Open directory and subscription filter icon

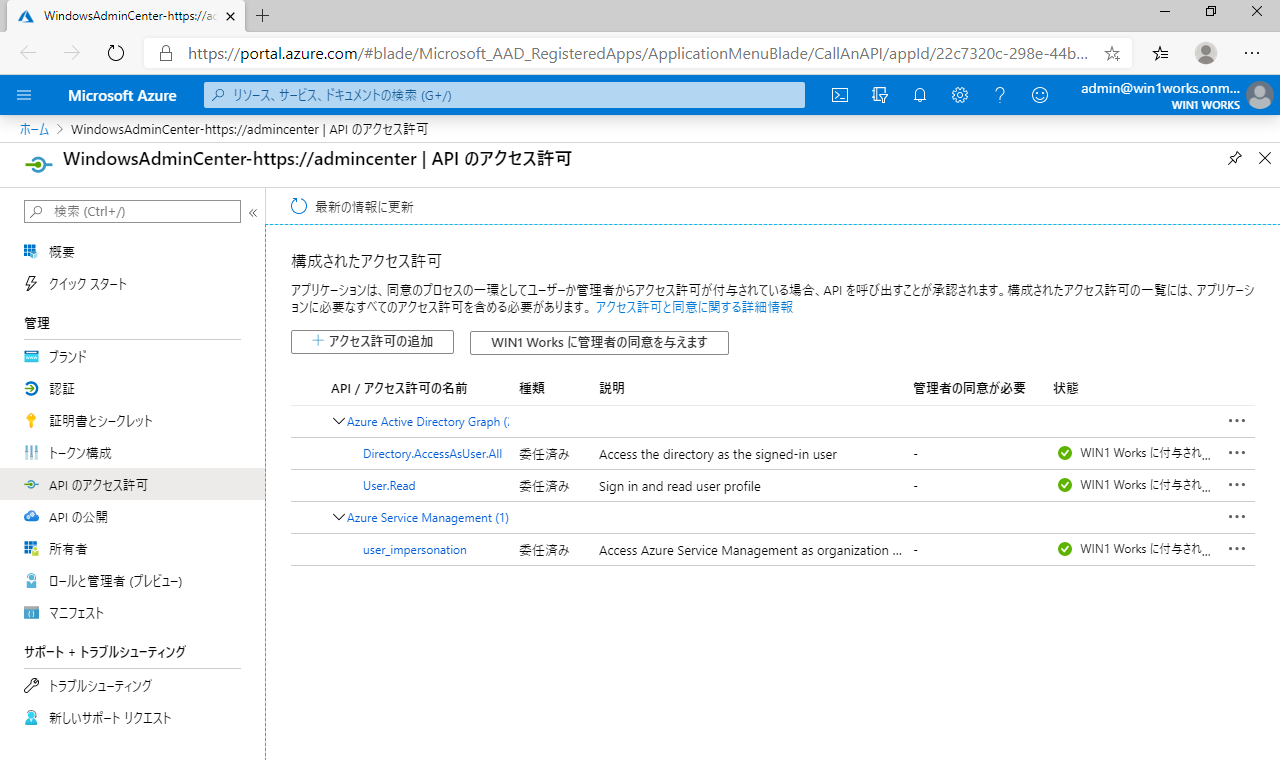click(880, 95)
